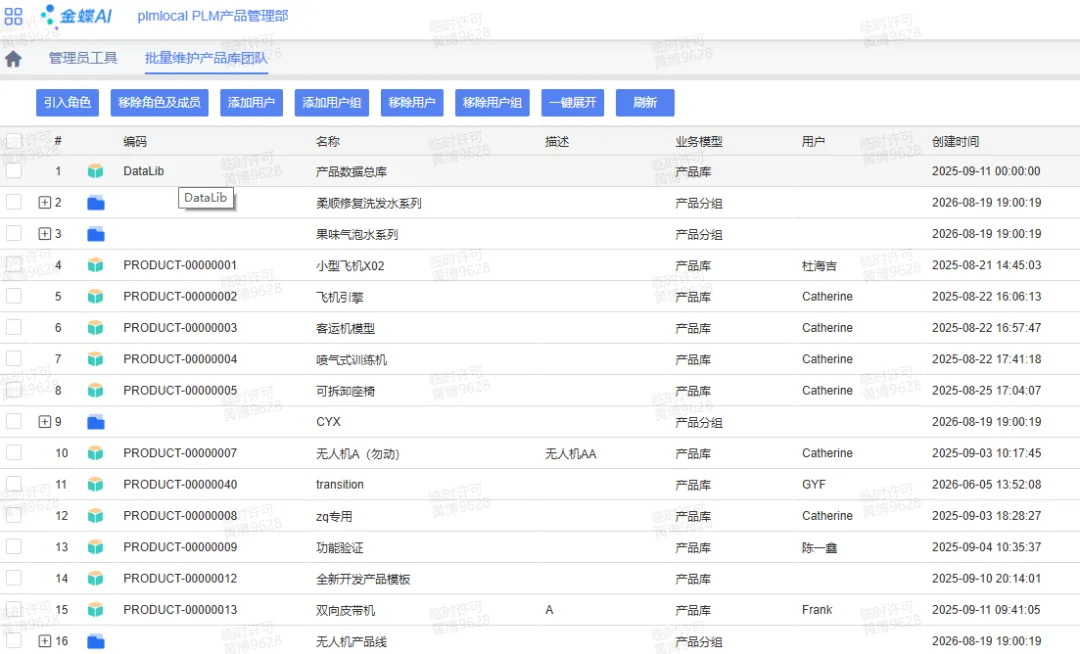Click the name cell zq专用
Screen dimensions: 1080x654
click(334, 516)
